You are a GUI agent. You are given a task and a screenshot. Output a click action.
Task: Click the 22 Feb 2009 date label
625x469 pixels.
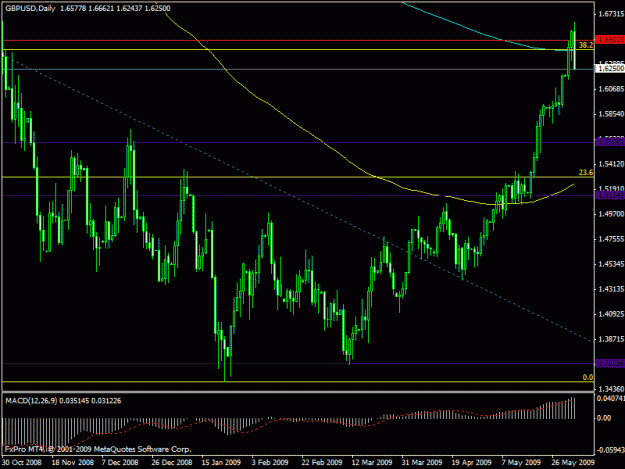[322, 463]
